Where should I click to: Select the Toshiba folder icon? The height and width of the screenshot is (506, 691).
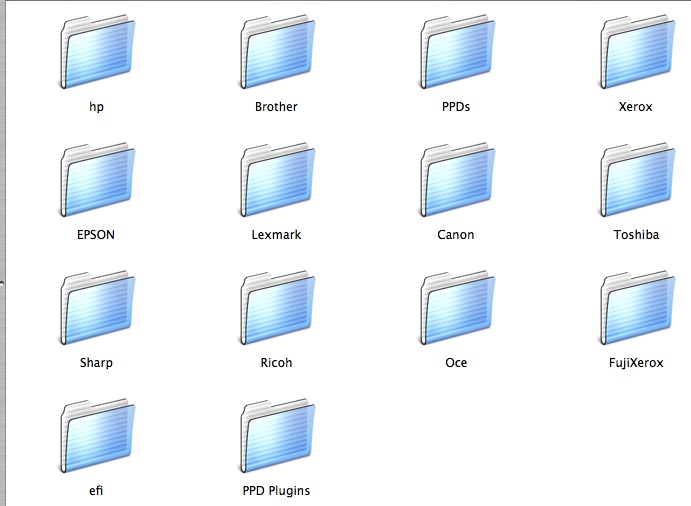637,180
